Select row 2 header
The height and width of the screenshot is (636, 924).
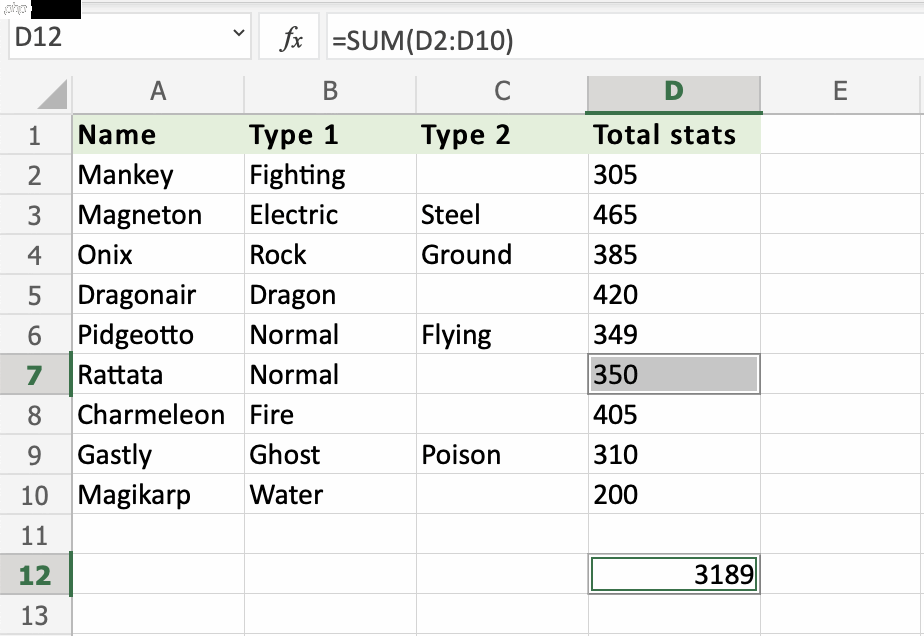35,175
